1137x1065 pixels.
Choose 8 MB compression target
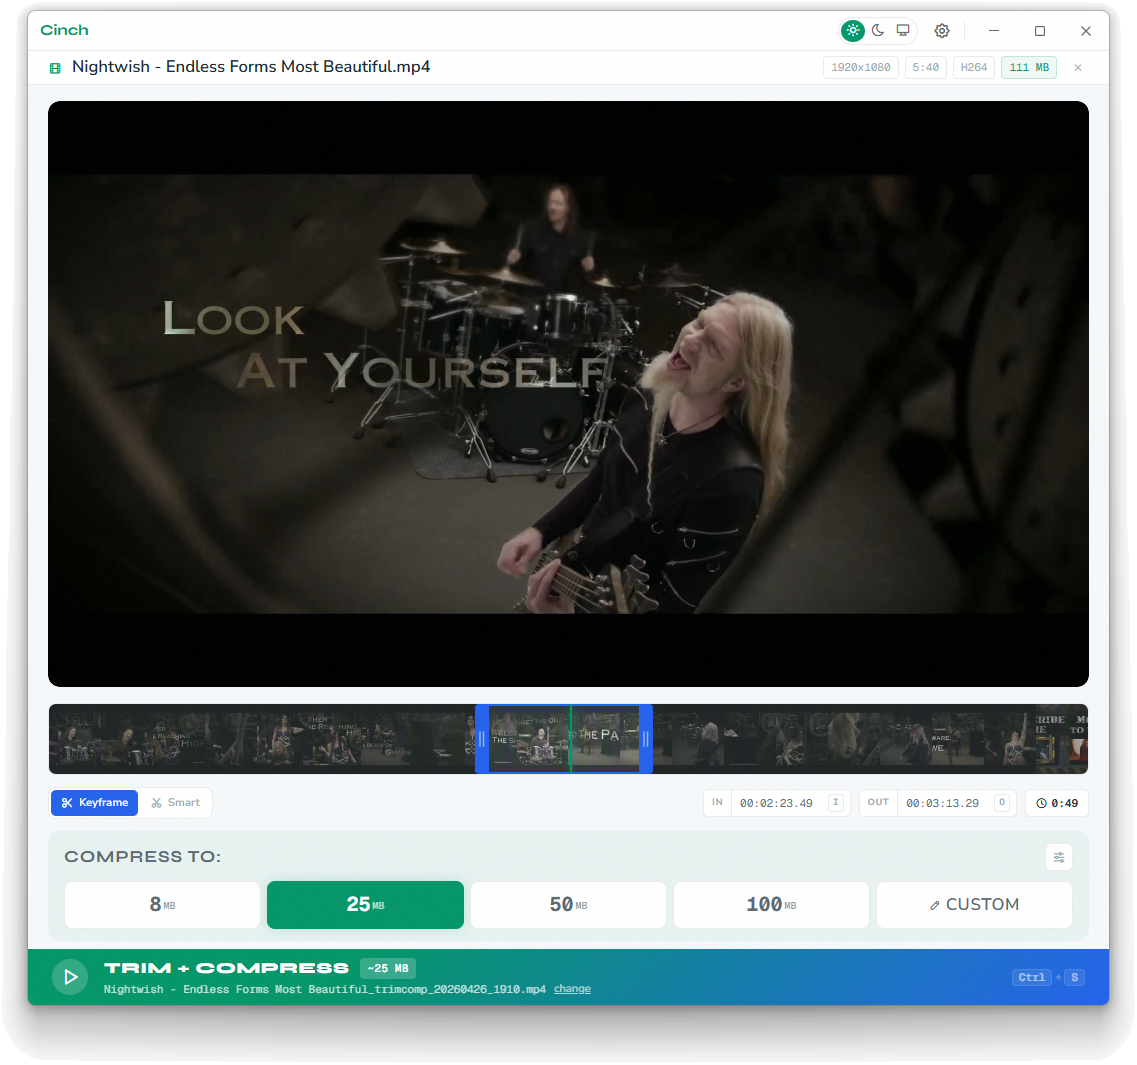(x=162, y=905)
